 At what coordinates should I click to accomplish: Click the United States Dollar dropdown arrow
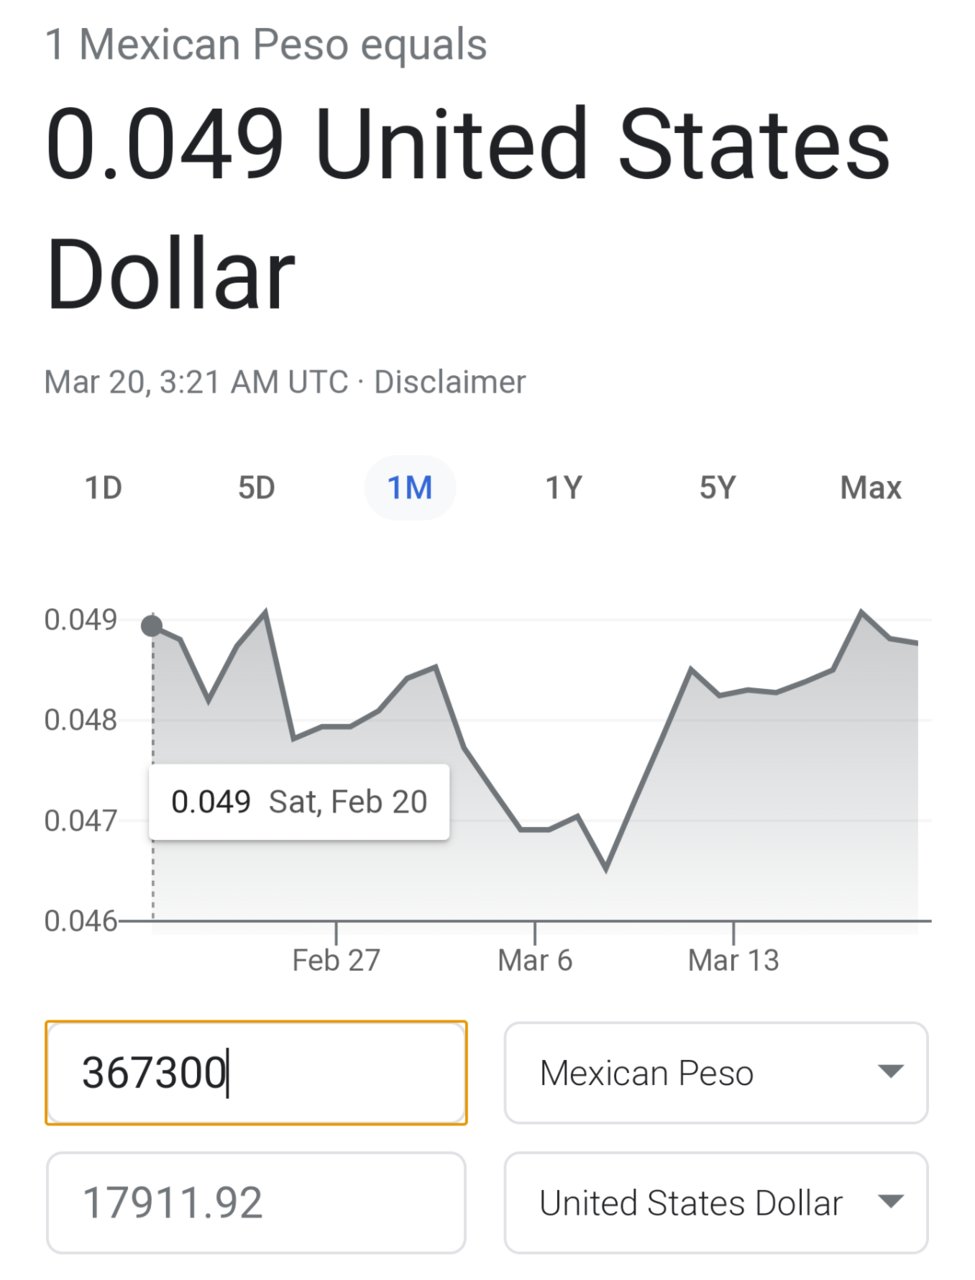[890, 1202]
